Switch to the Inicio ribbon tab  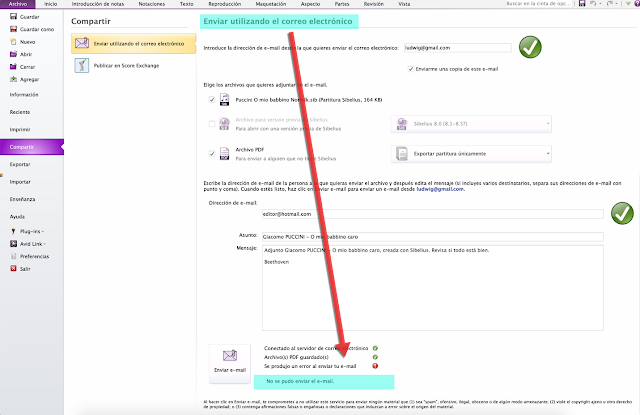(51, 4)
